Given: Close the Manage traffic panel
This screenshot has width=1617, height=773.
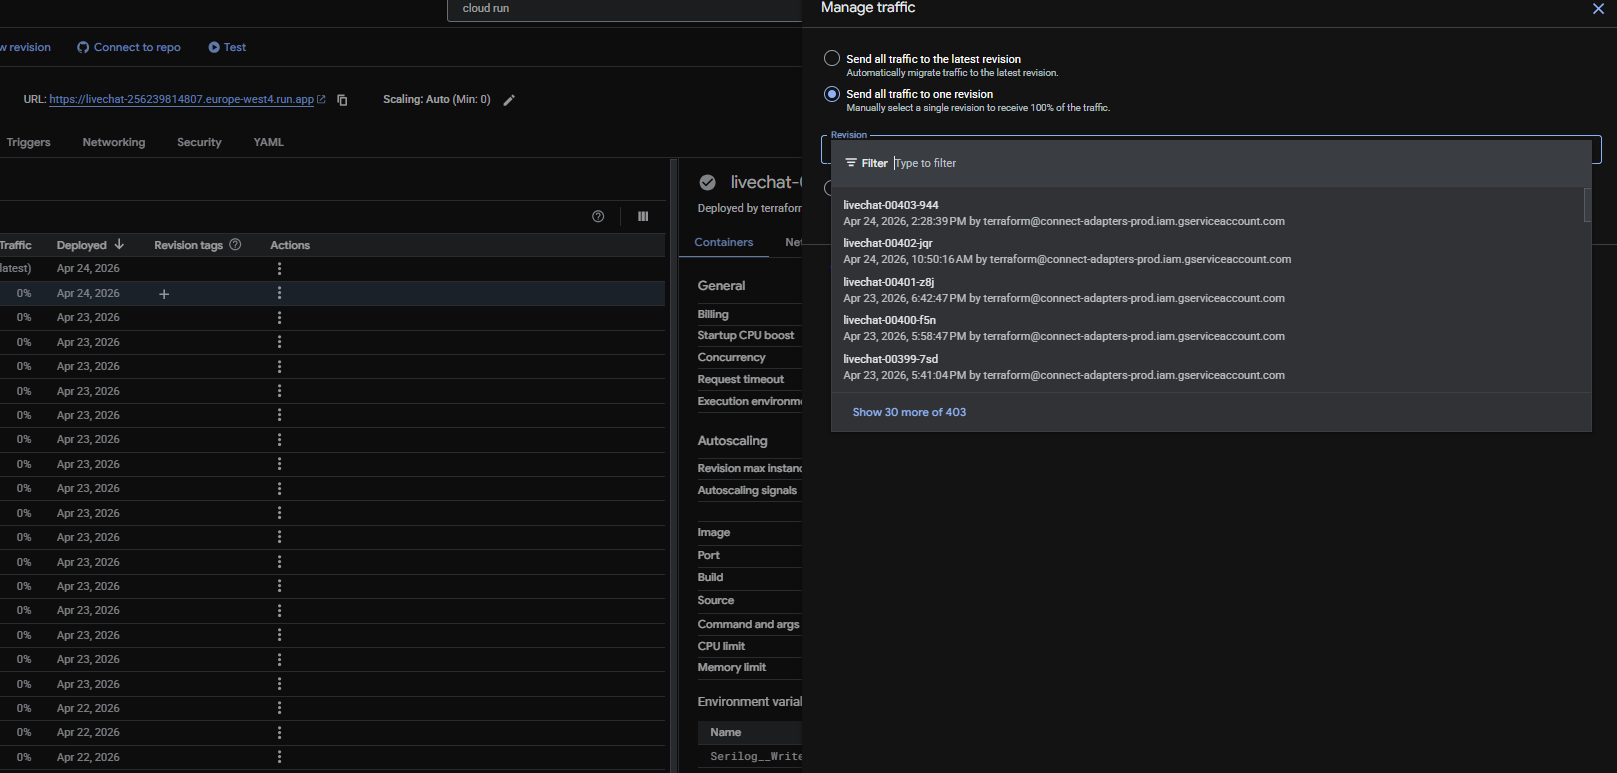Looking at the screenshot, I should 1598,8.
